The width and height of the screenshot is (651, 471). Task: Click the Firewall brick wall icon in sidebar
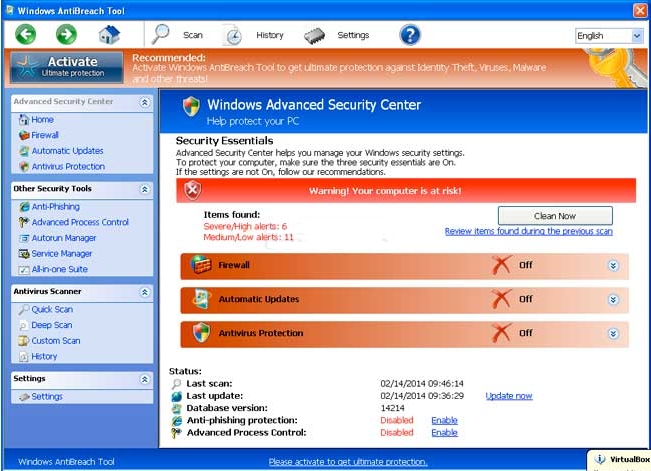click(x=24, y=135)
